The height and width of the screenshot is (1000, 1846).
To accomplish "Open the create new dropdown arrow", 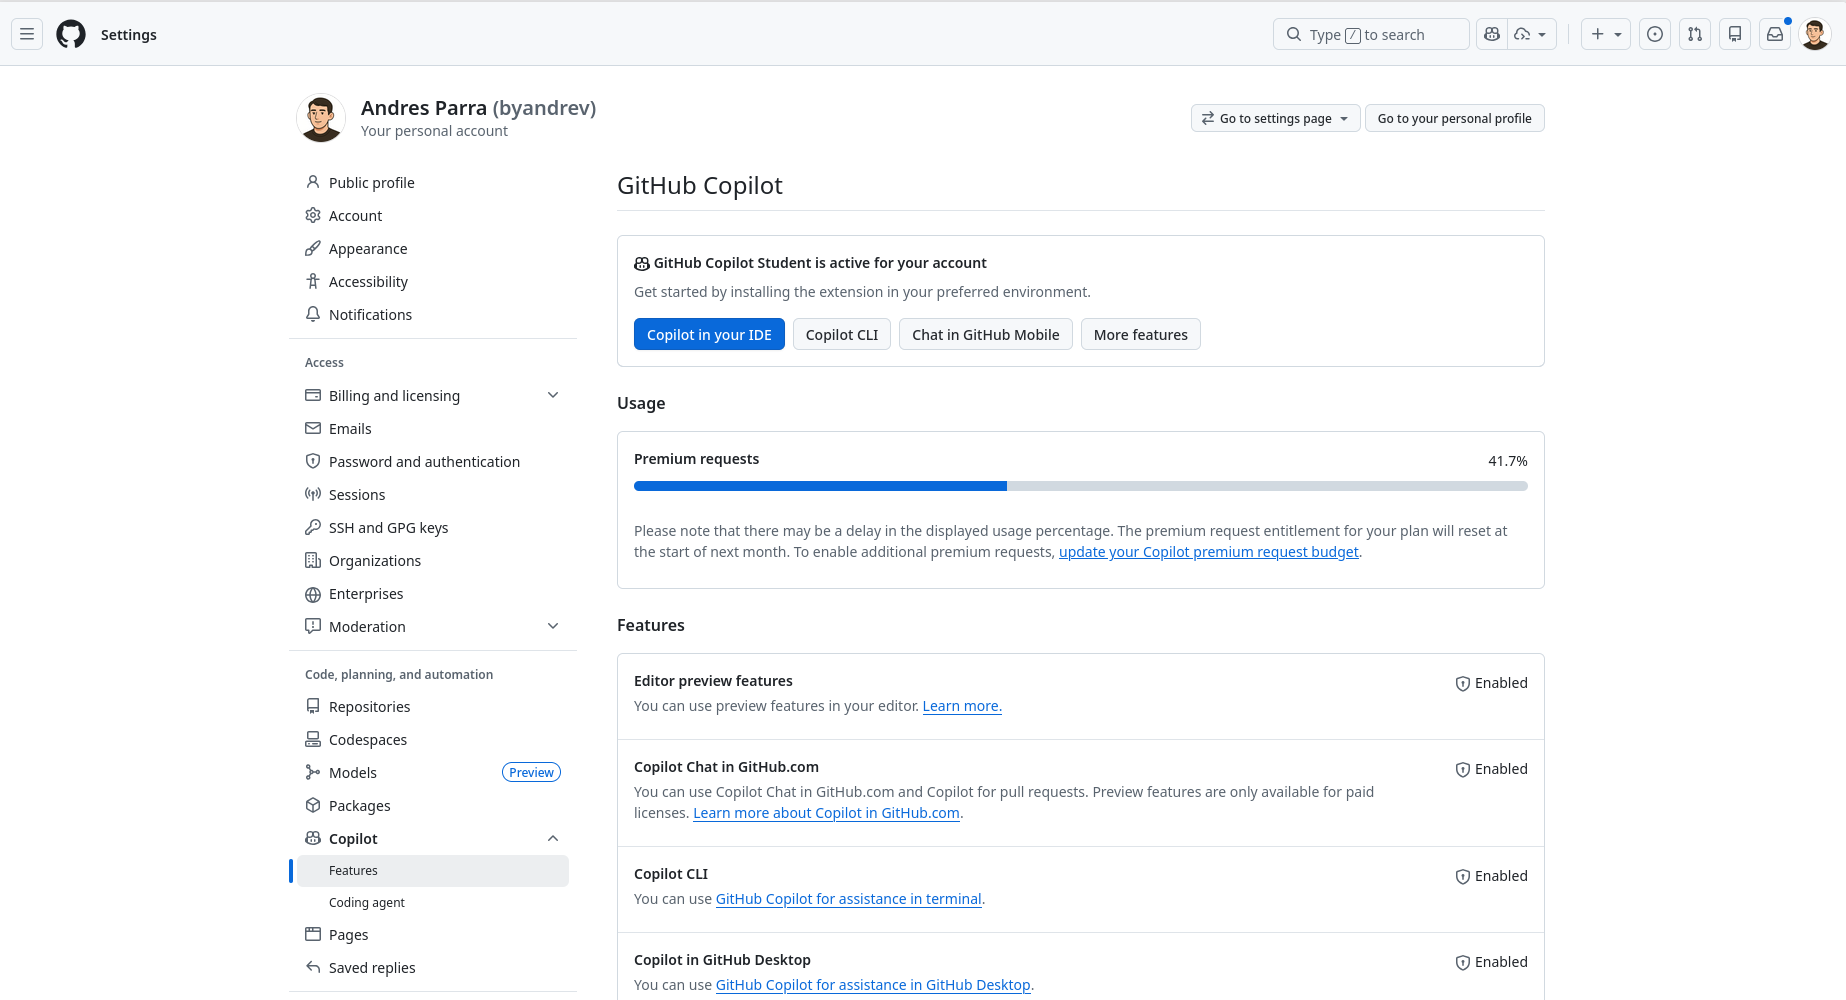I will (x=1618, y=33).
